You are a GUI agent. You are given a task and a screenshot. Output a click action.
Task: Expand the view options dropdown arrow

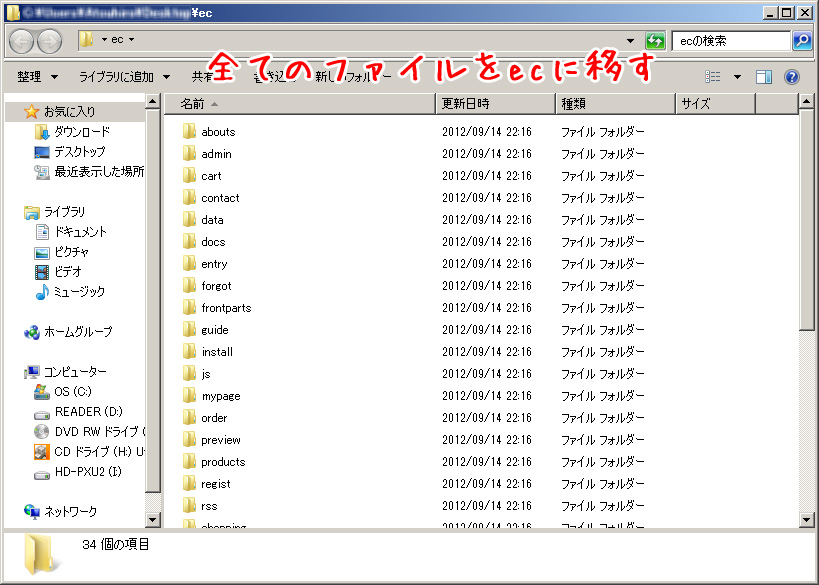coord(737,77)
